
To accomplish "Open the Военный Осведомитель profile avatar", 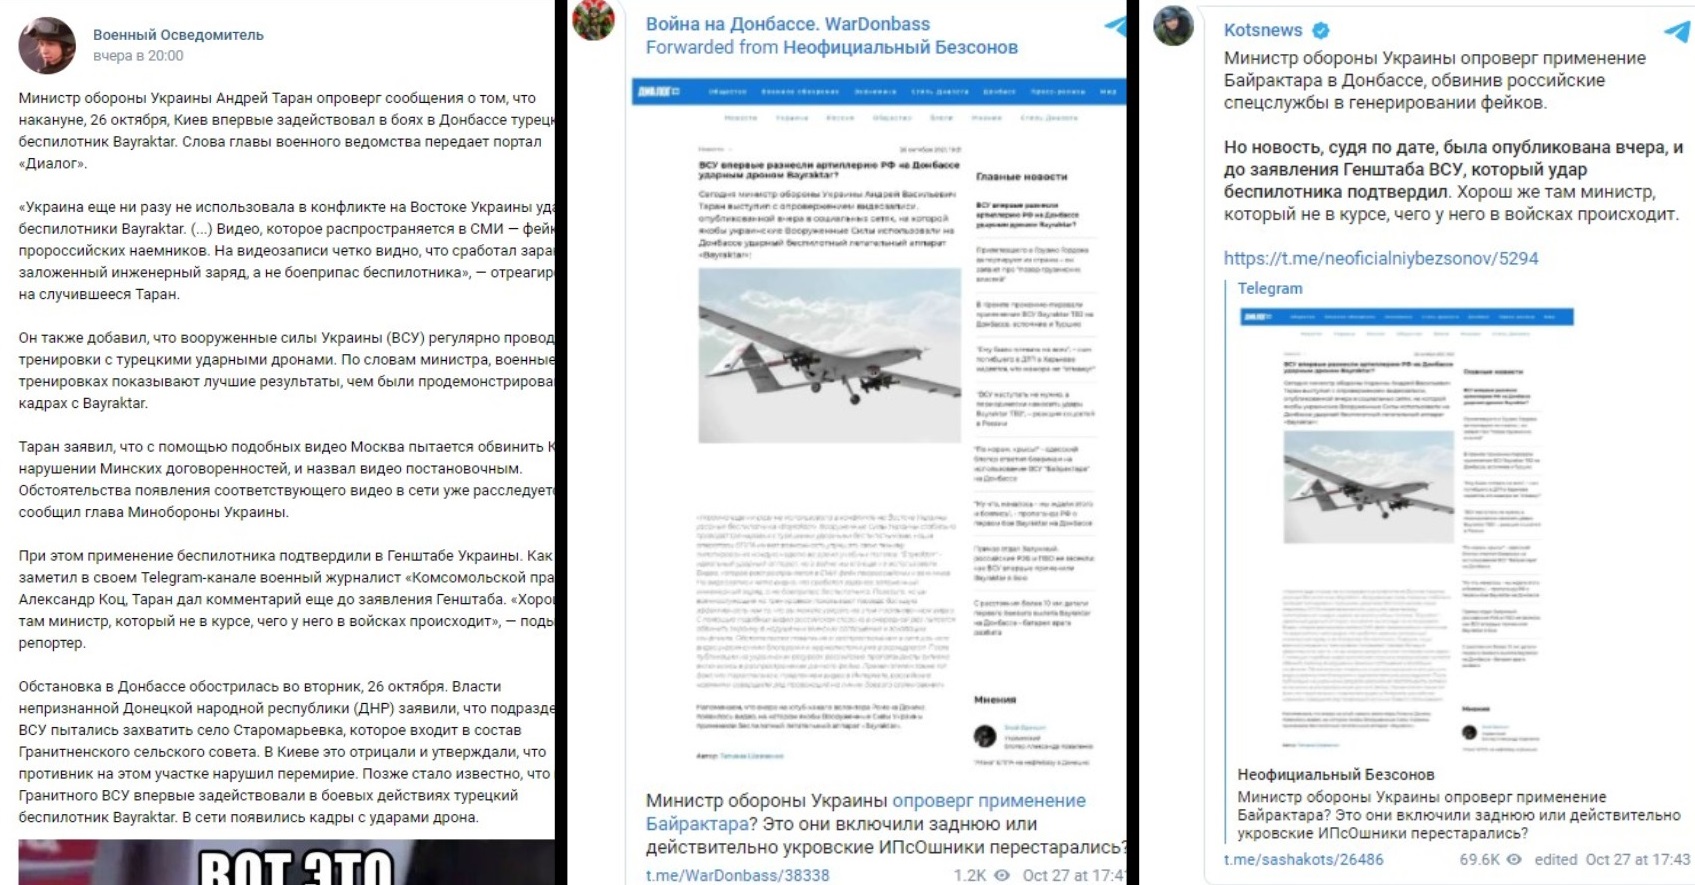I will click(47, 45).
